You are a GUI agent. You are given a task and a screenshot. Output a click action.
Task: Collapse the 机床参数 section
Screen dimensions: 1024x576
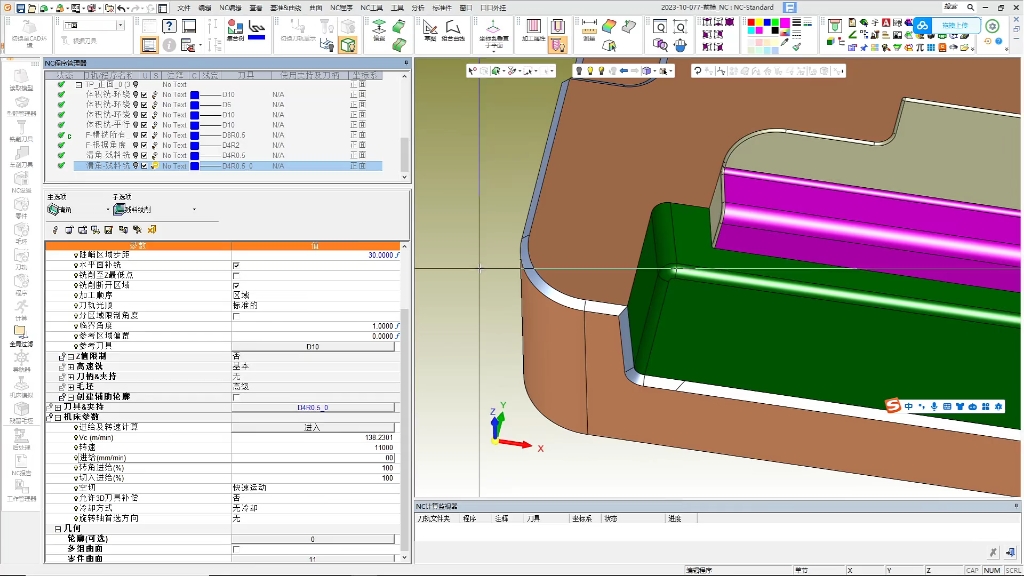point(57,417)
